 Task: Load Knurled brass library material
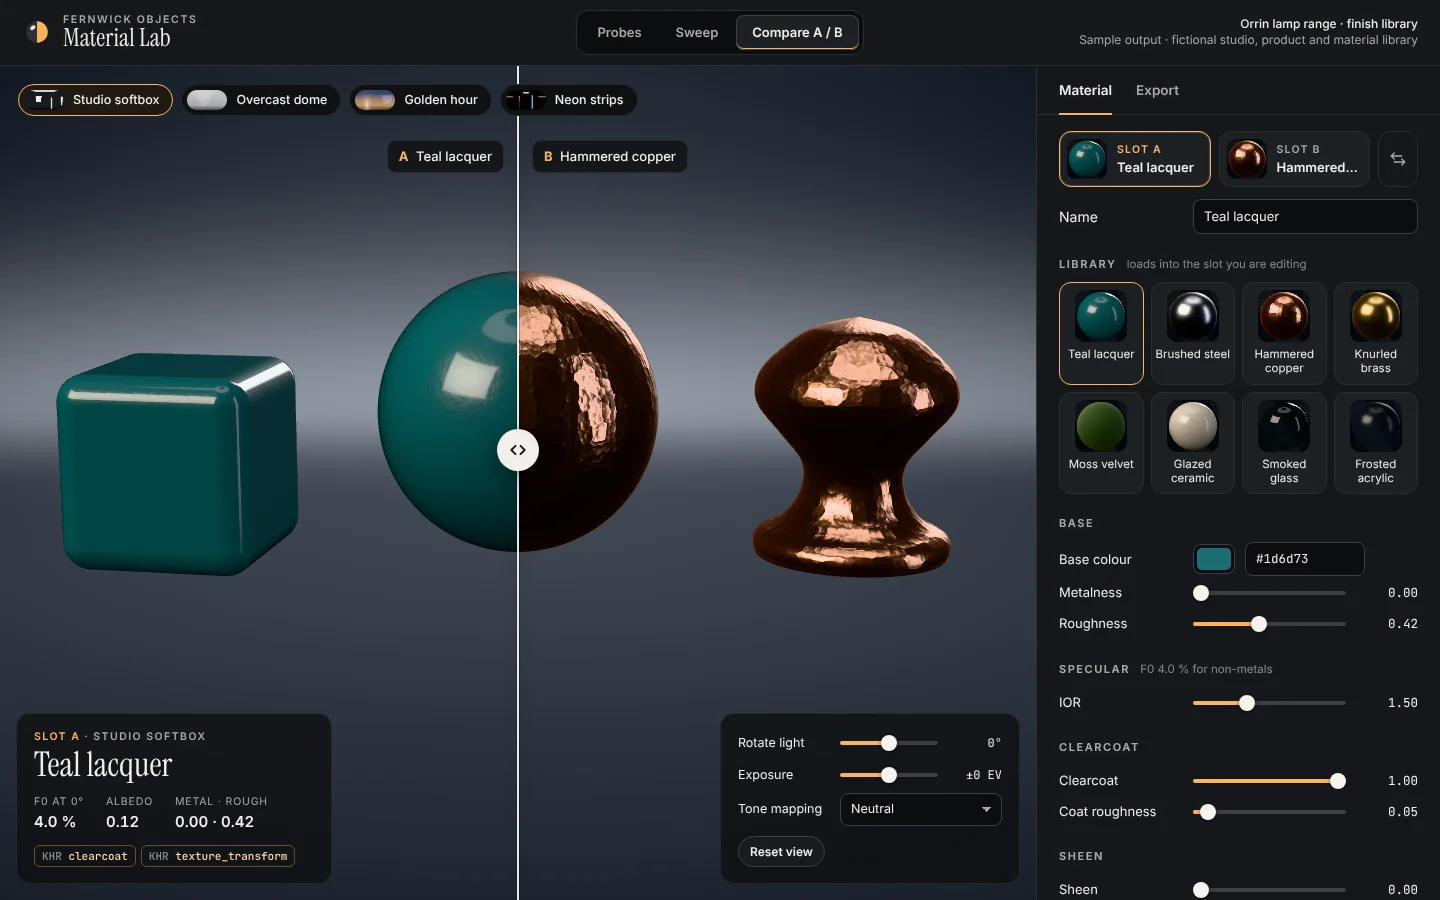click(x=1376, y=333)
